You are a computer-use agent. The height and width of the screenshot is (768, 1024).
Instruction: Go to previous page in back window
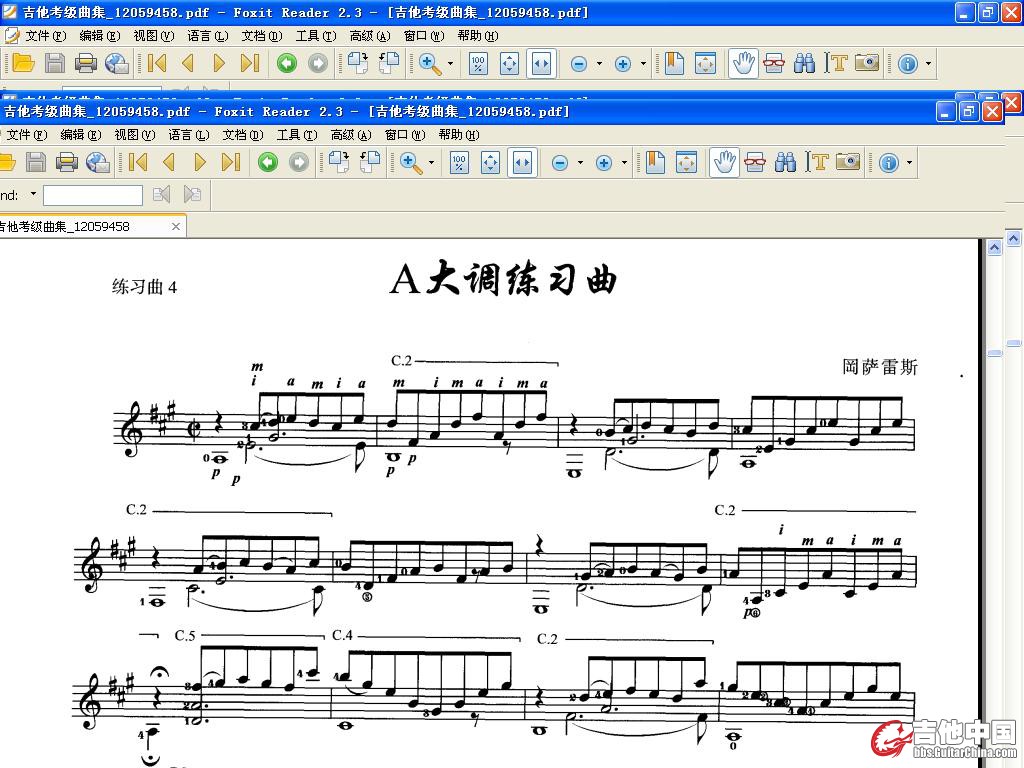[x=188, y=63]
